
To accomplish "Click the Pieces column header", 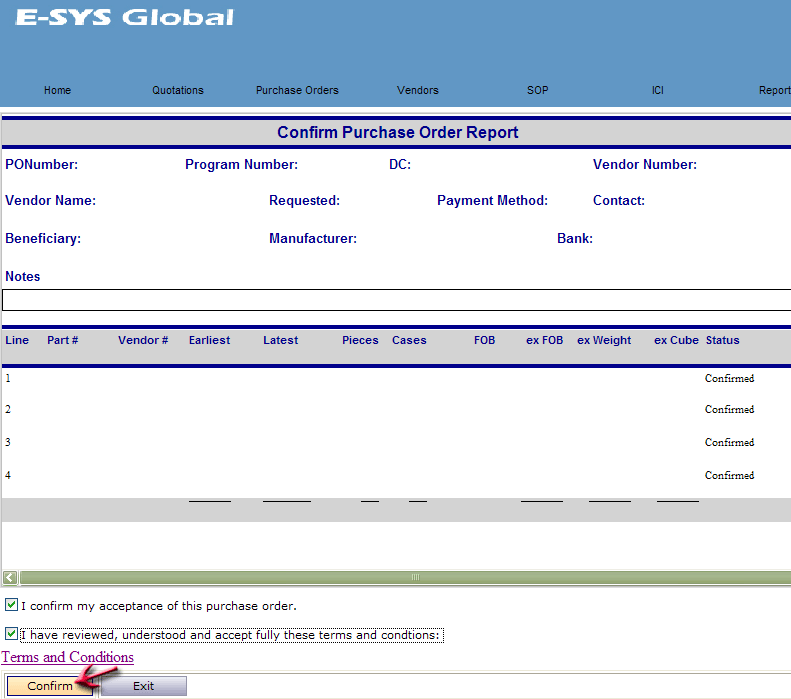I will (360, 340).
